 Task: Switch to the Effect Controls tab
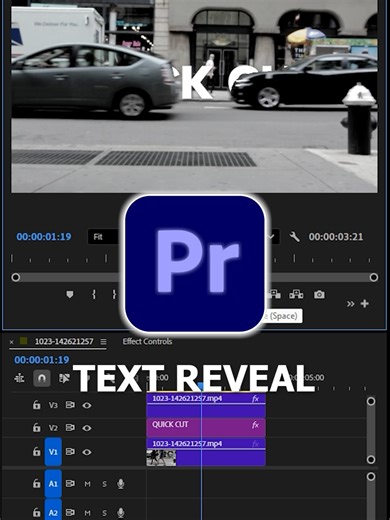(147, 341)
